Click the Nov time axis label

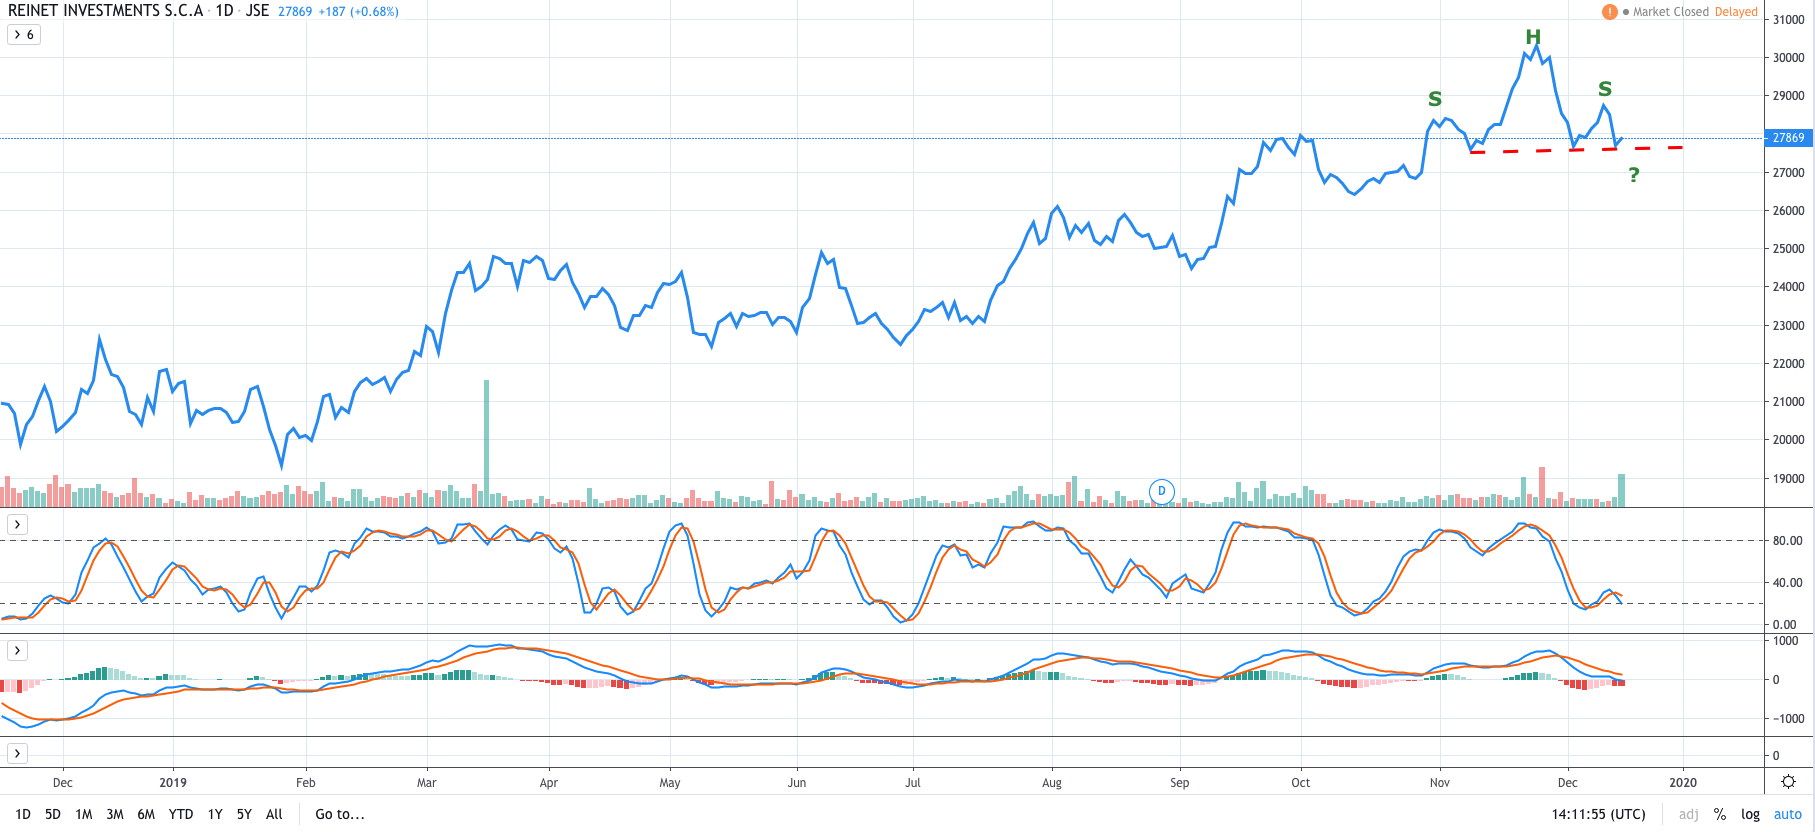1440,783
